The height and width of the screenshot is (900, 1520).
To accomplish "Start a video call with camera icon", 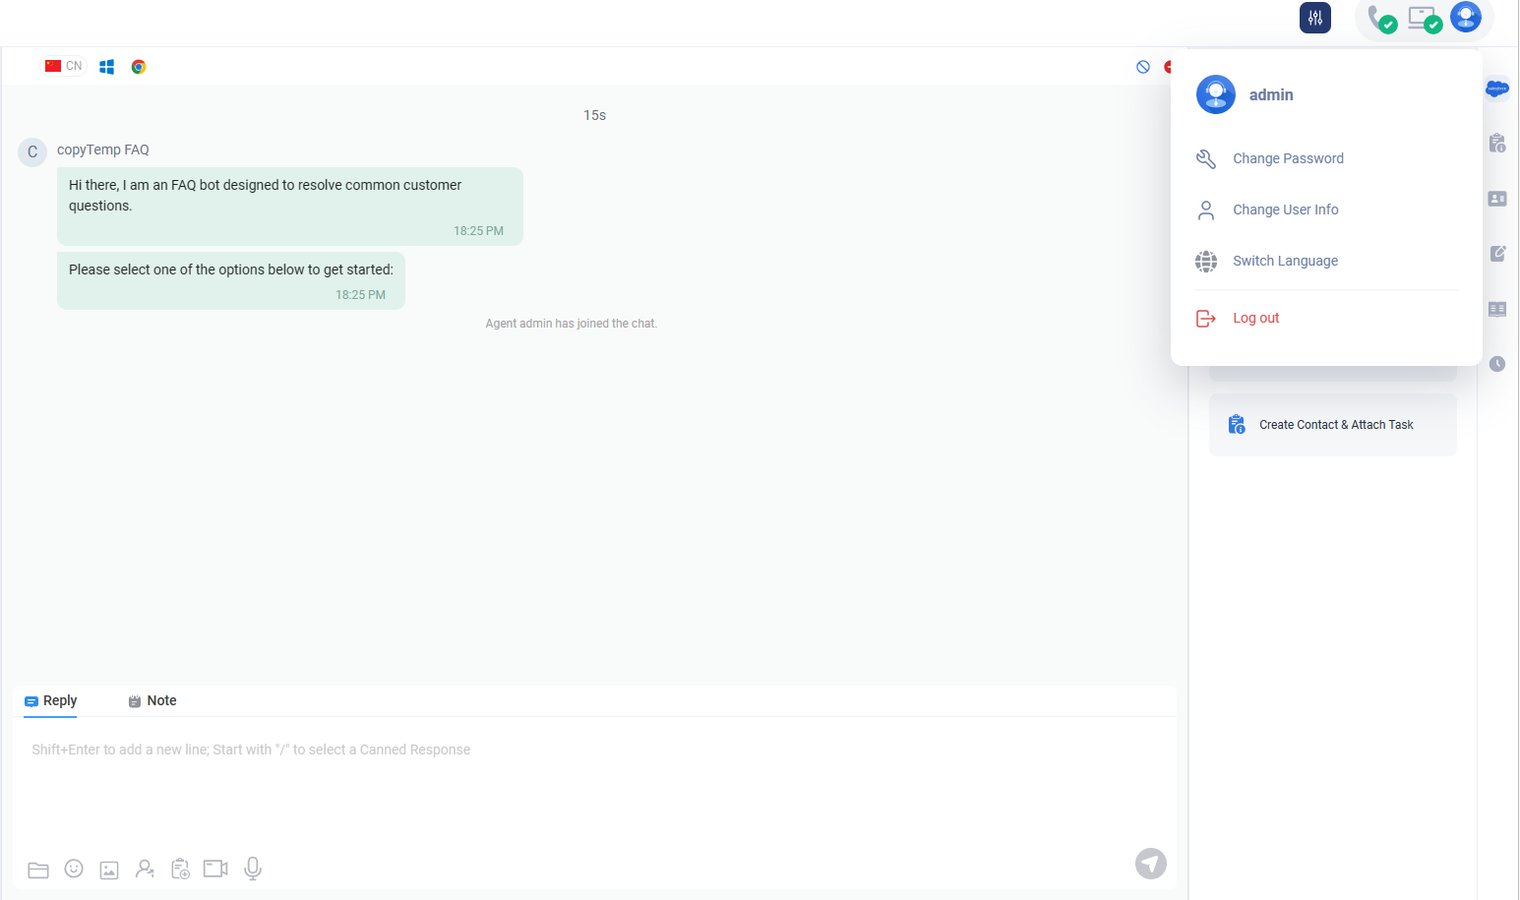I will 215,868.
